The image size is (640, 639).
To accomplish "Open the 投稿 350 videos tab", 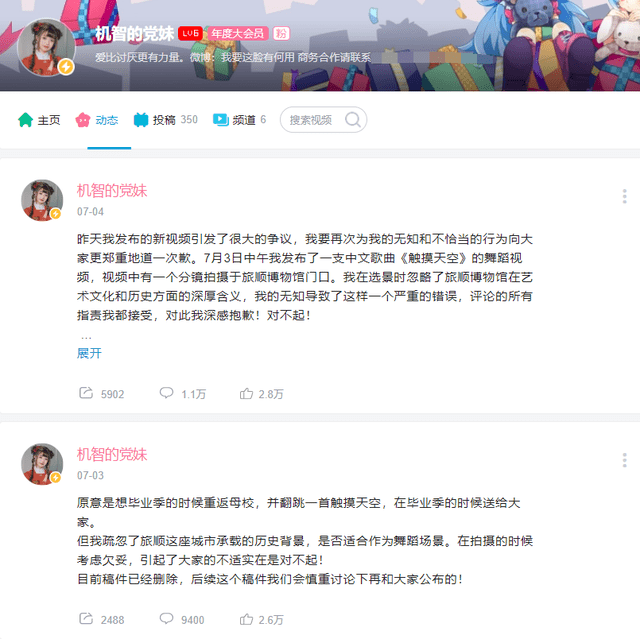I will coord(165,120).
